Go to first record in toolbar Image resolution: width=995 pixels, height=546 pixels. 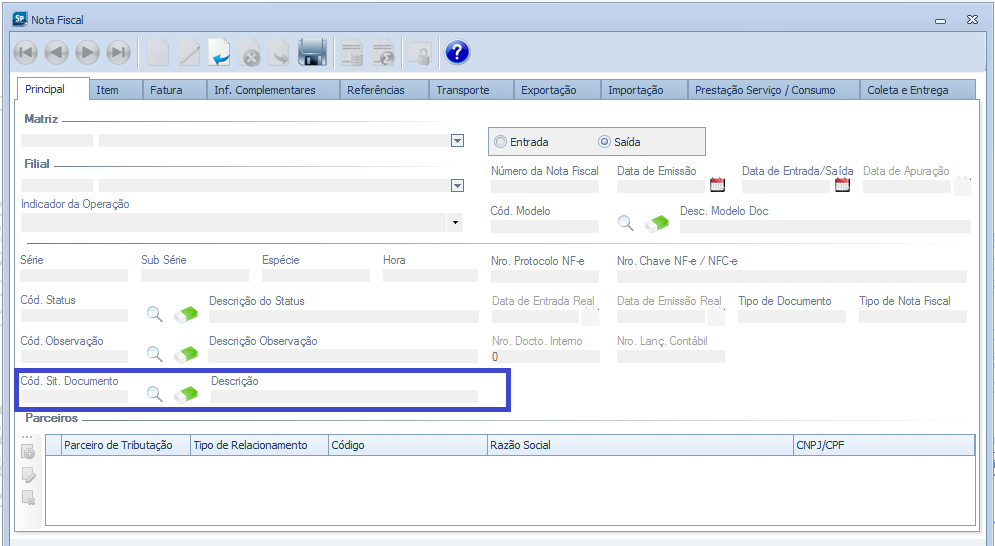(x=26, y=53)
